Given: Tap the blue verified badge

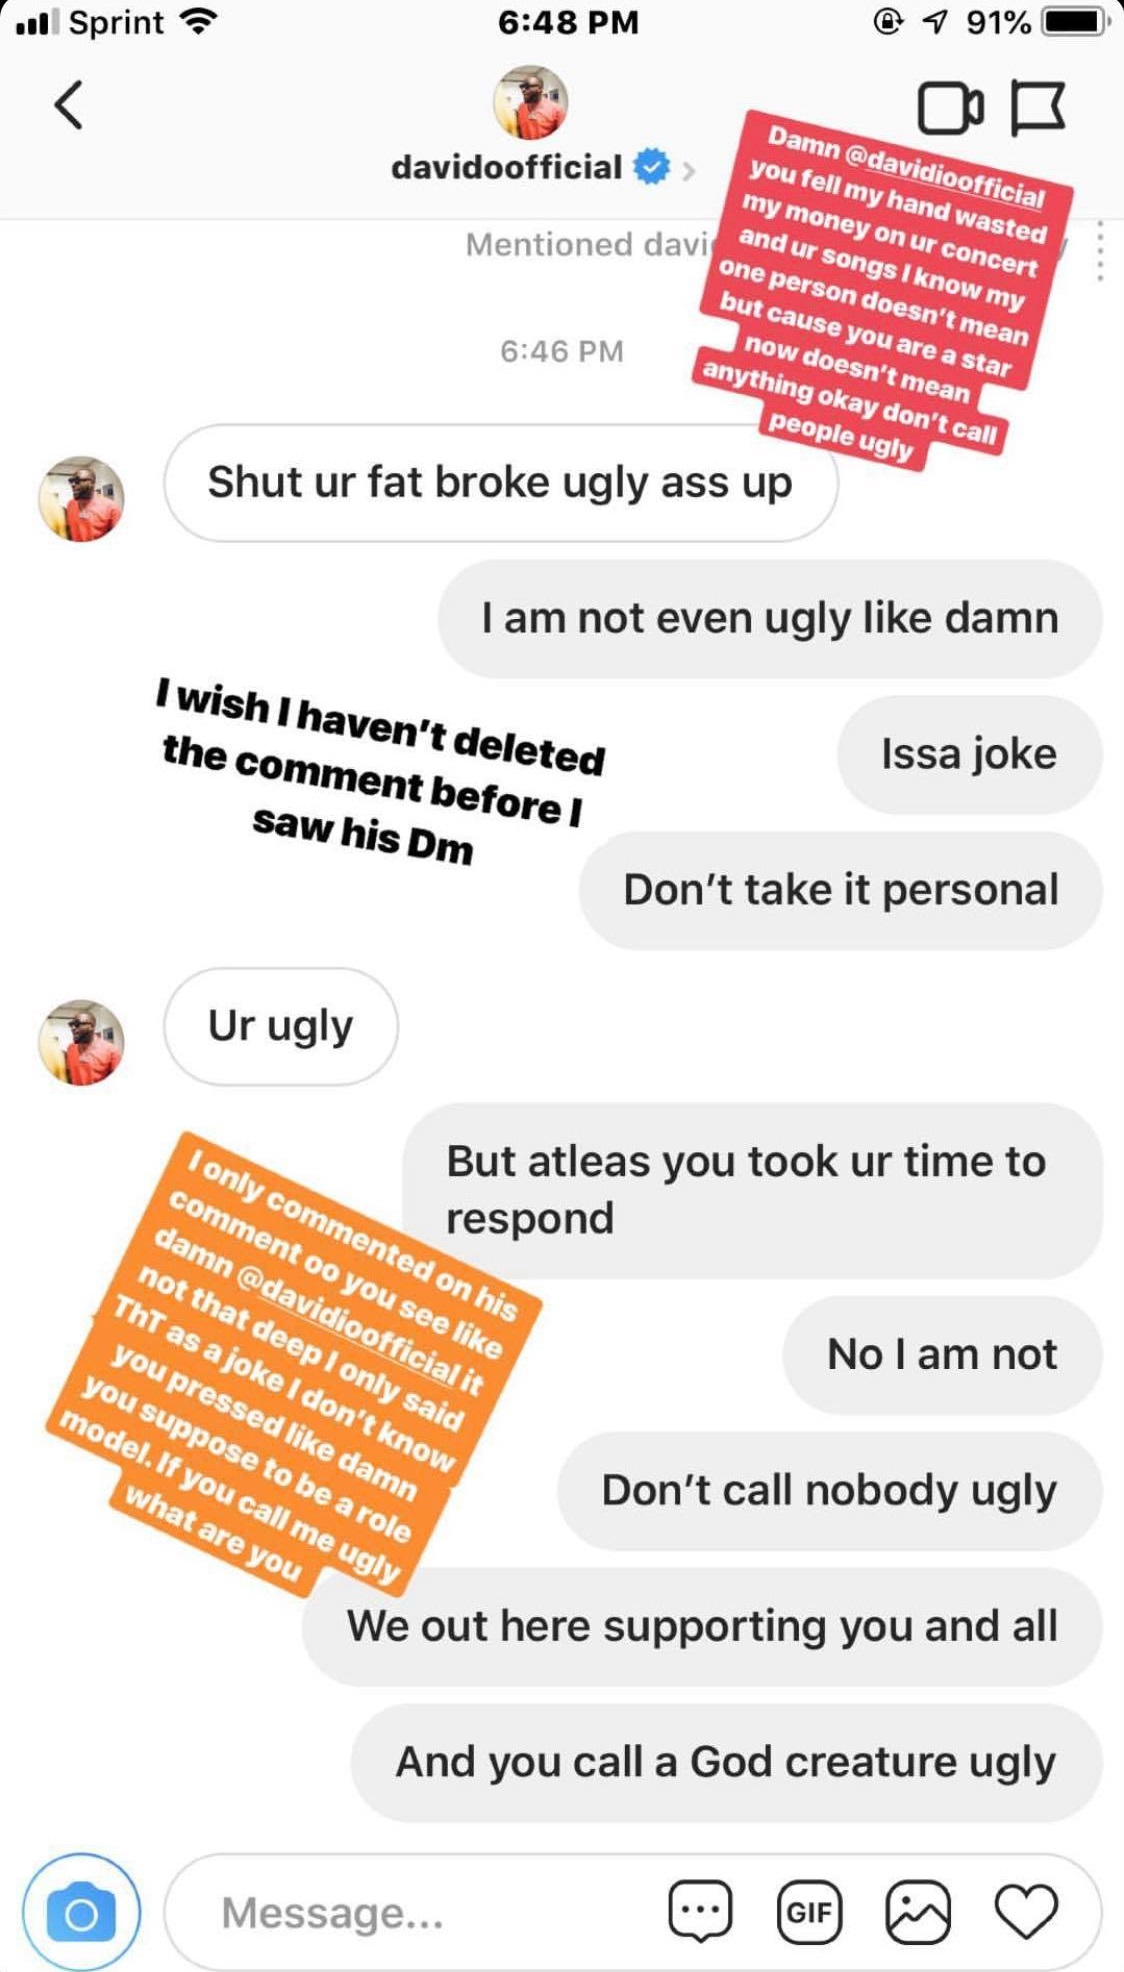Looking at the screenshot, I should click(652, 167).
